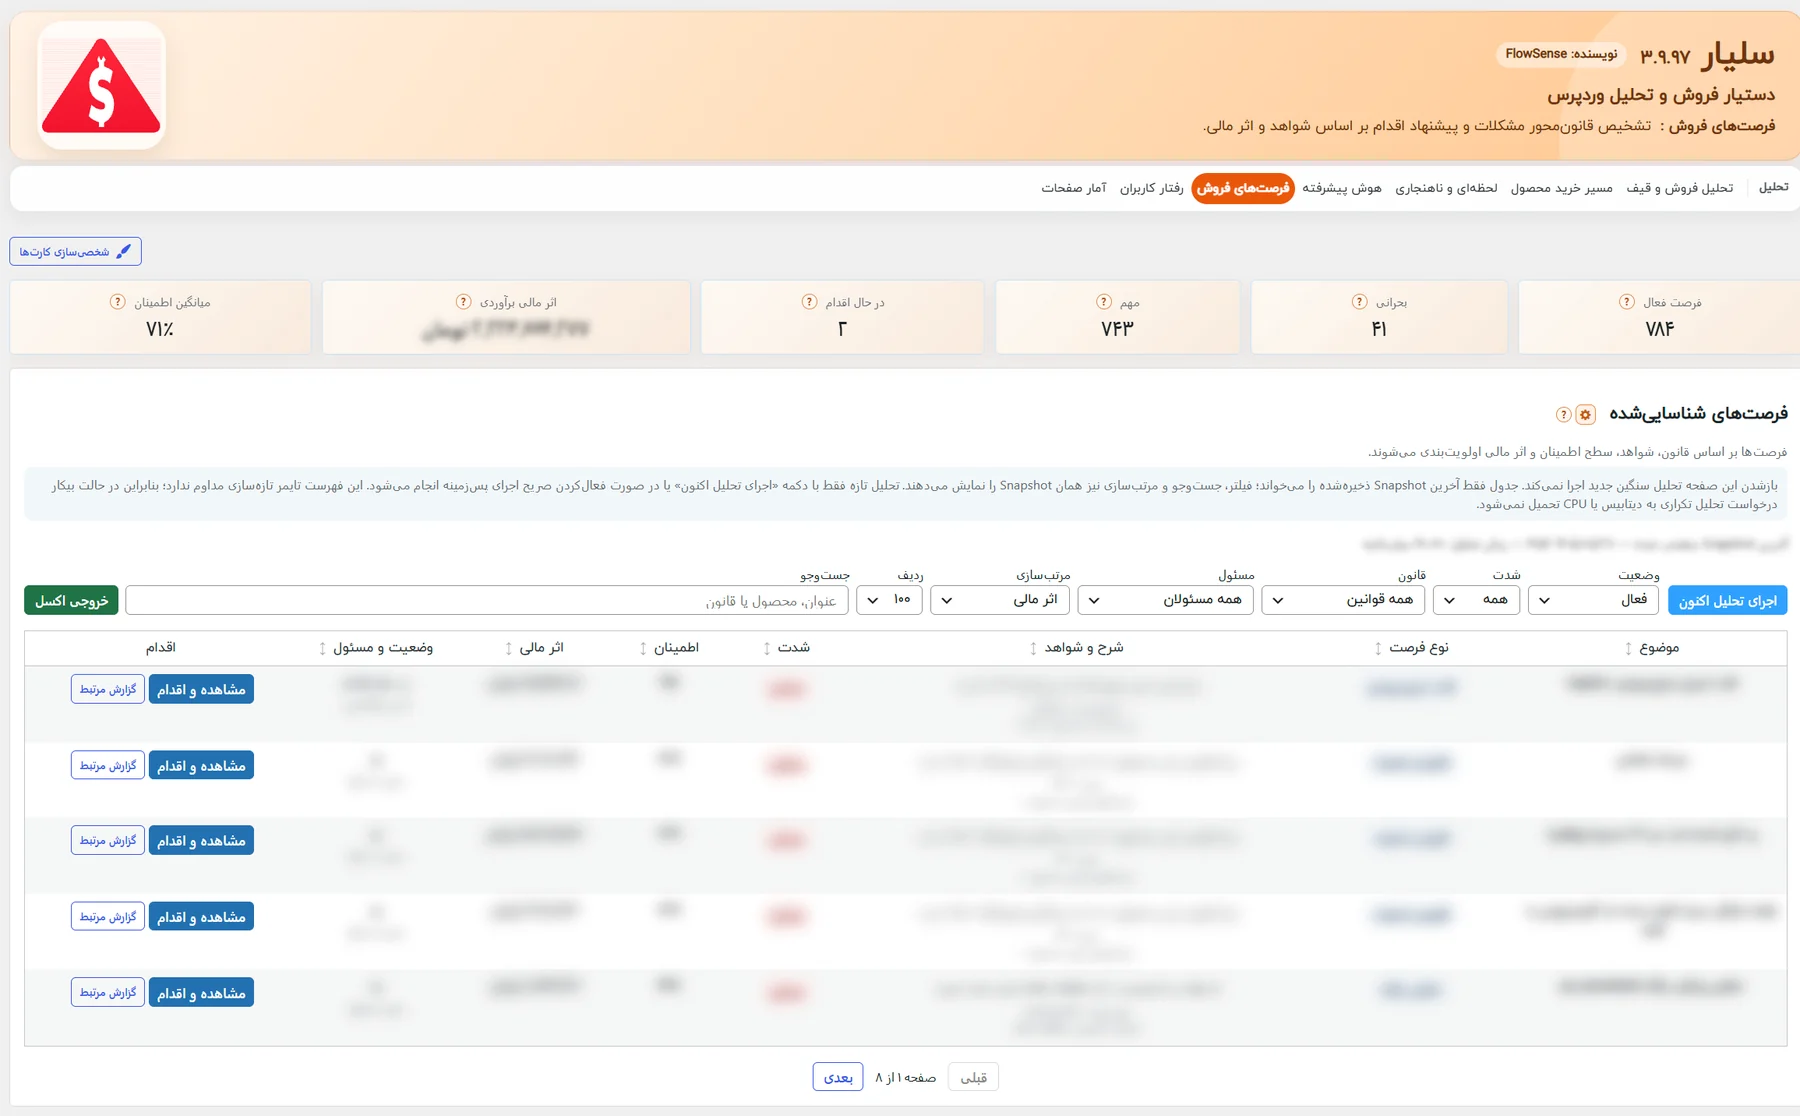Image resolution: width=1800 pixels, height=1116 pixels.
Task: Open the مرتب‌سازی dropdown showing اثر مالی
Action: tap(1000, 600)
